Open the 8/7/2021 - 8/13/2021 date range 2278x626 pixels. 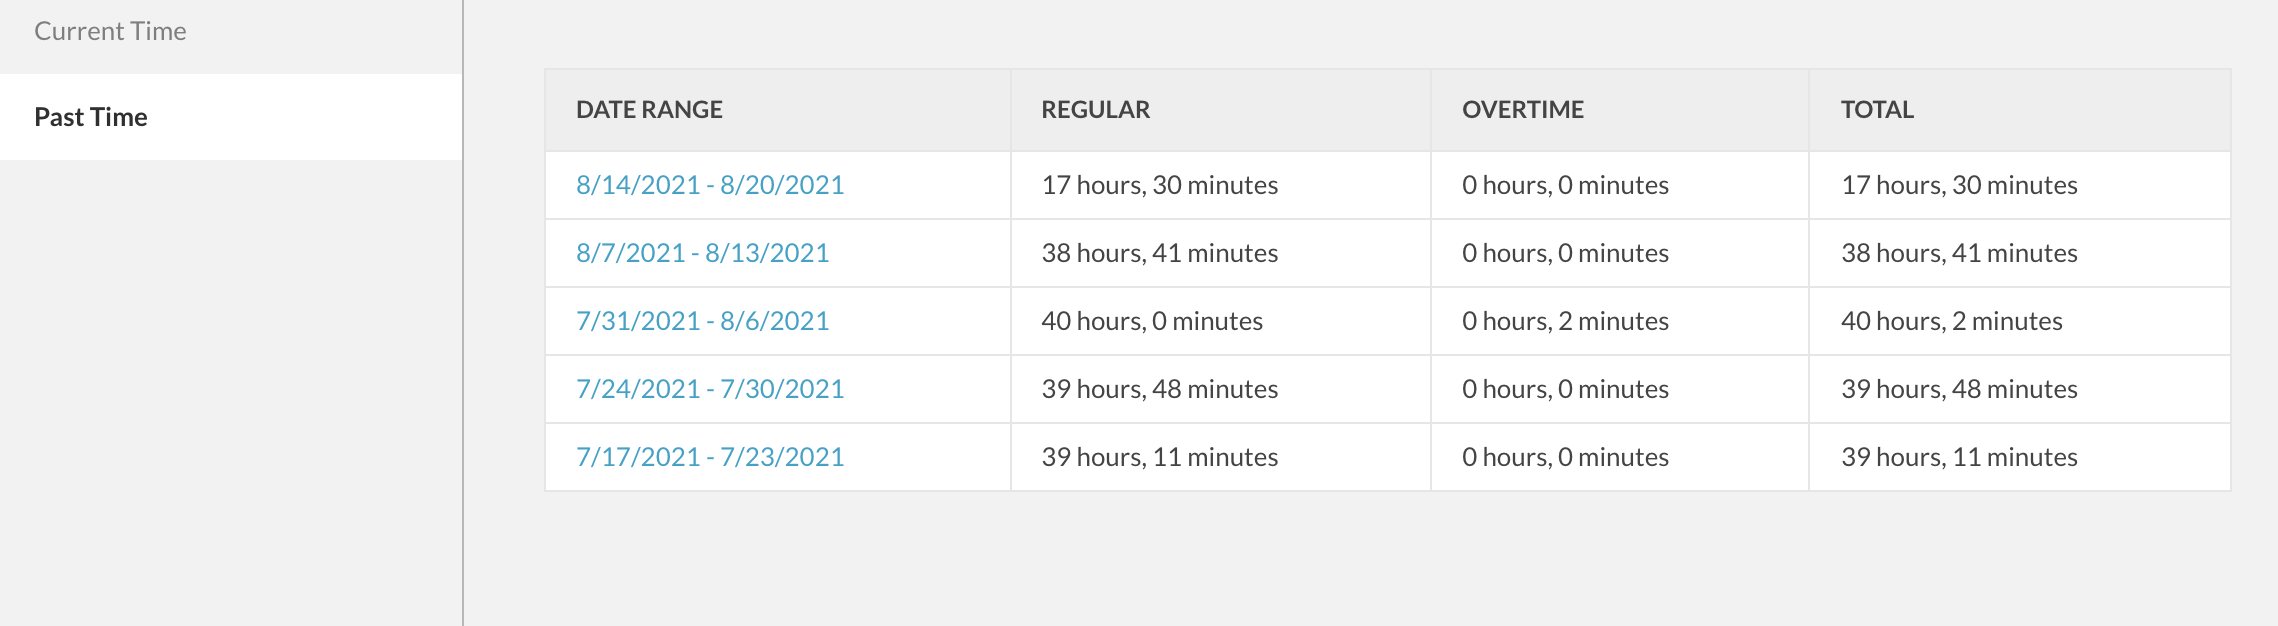(x=702, y=253)
